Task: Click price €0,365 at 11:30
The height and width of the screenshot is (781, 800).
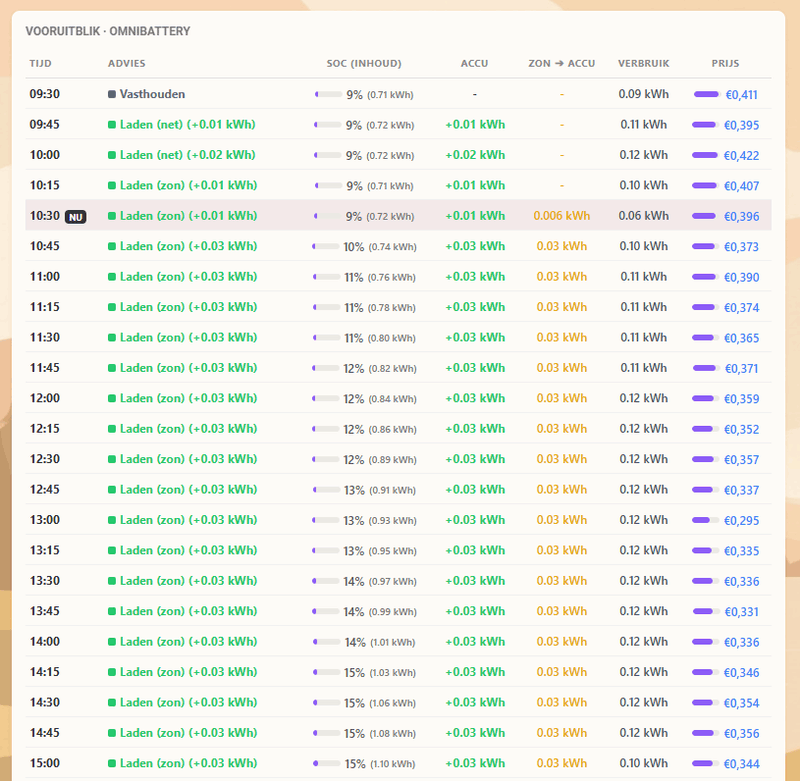Action: 742,338
